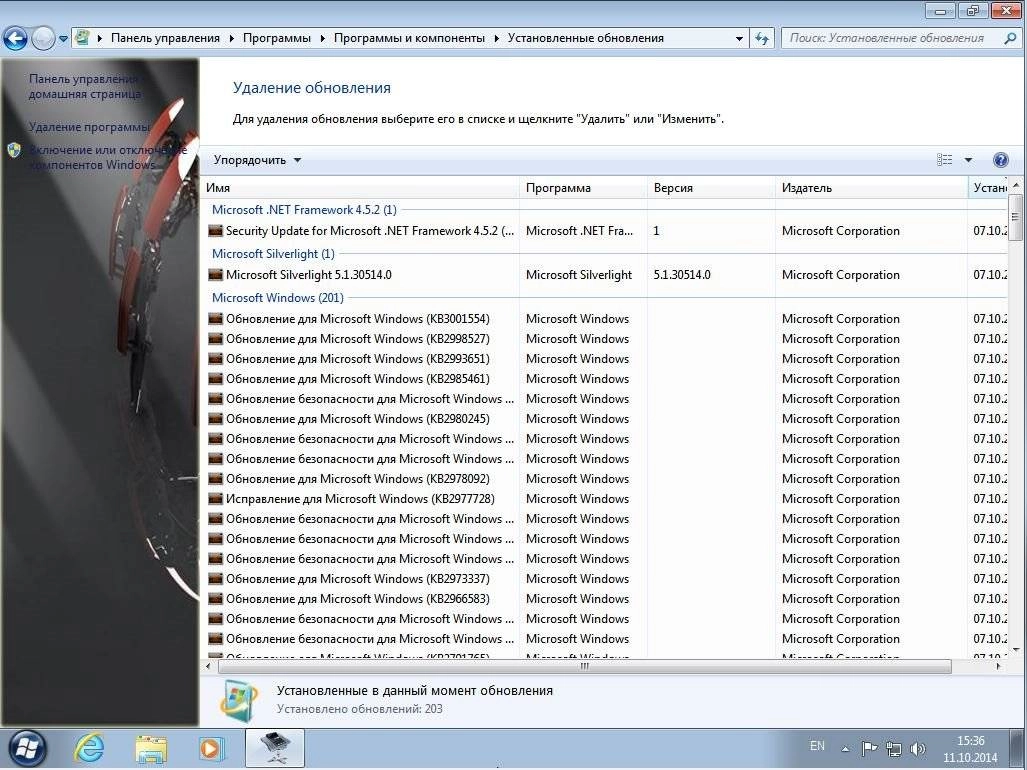
Task: Select 'Программы и компоненты' breadcrumb
Action: 409,38
